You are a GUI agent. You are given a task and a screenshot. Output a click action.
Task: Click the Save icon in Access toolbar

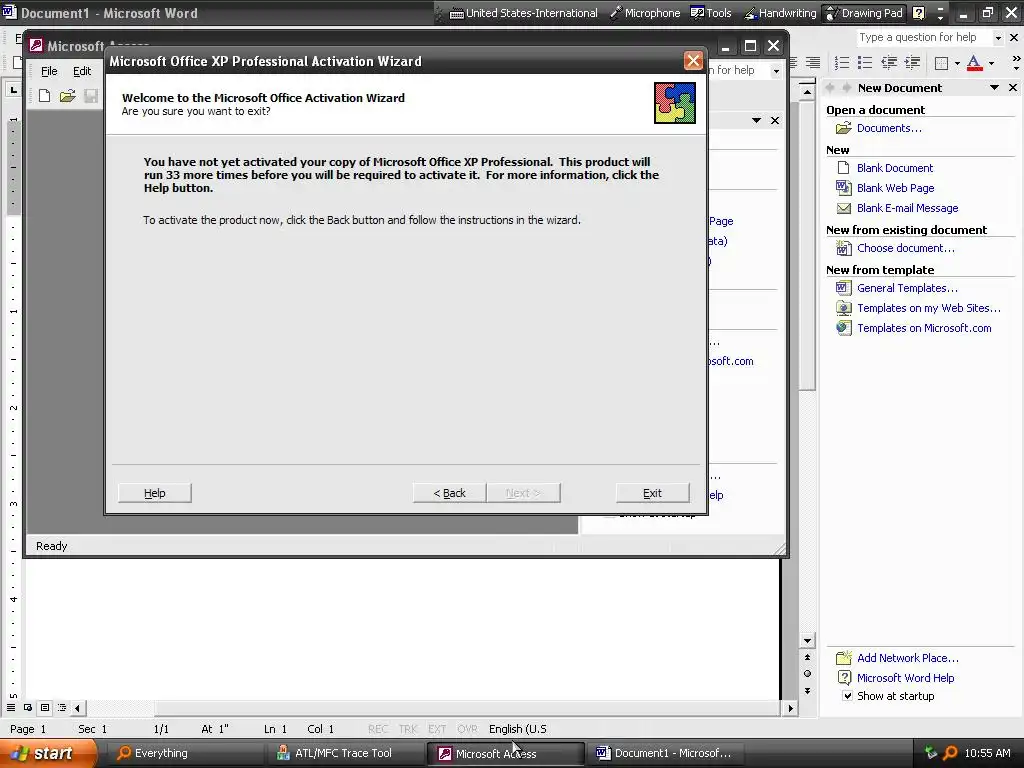coord(91,96)
